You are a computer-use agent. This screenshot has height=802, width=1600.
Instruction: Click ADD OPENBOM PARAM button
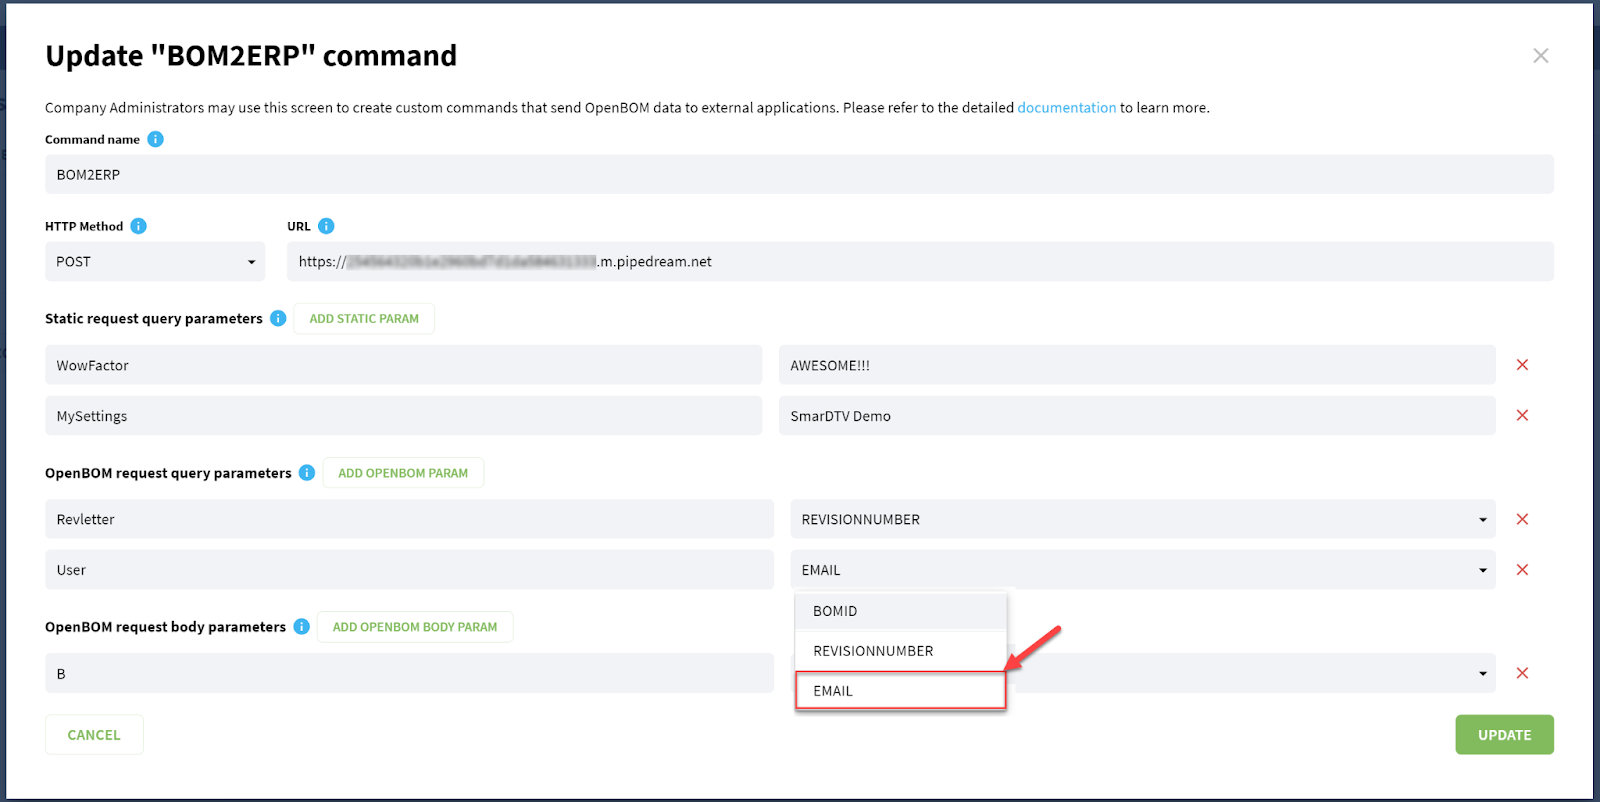pos(403,473)
